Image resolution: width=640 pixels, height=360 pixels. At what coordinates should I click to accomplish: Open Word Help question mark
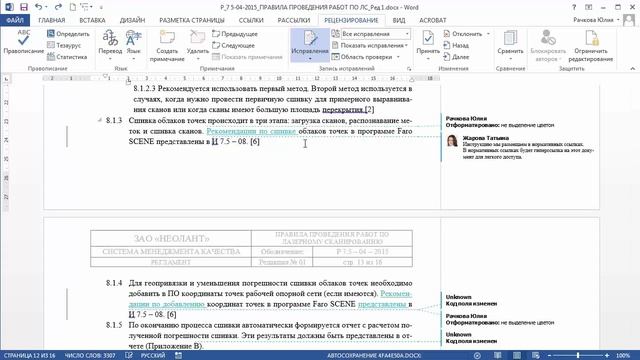point(574,7)
